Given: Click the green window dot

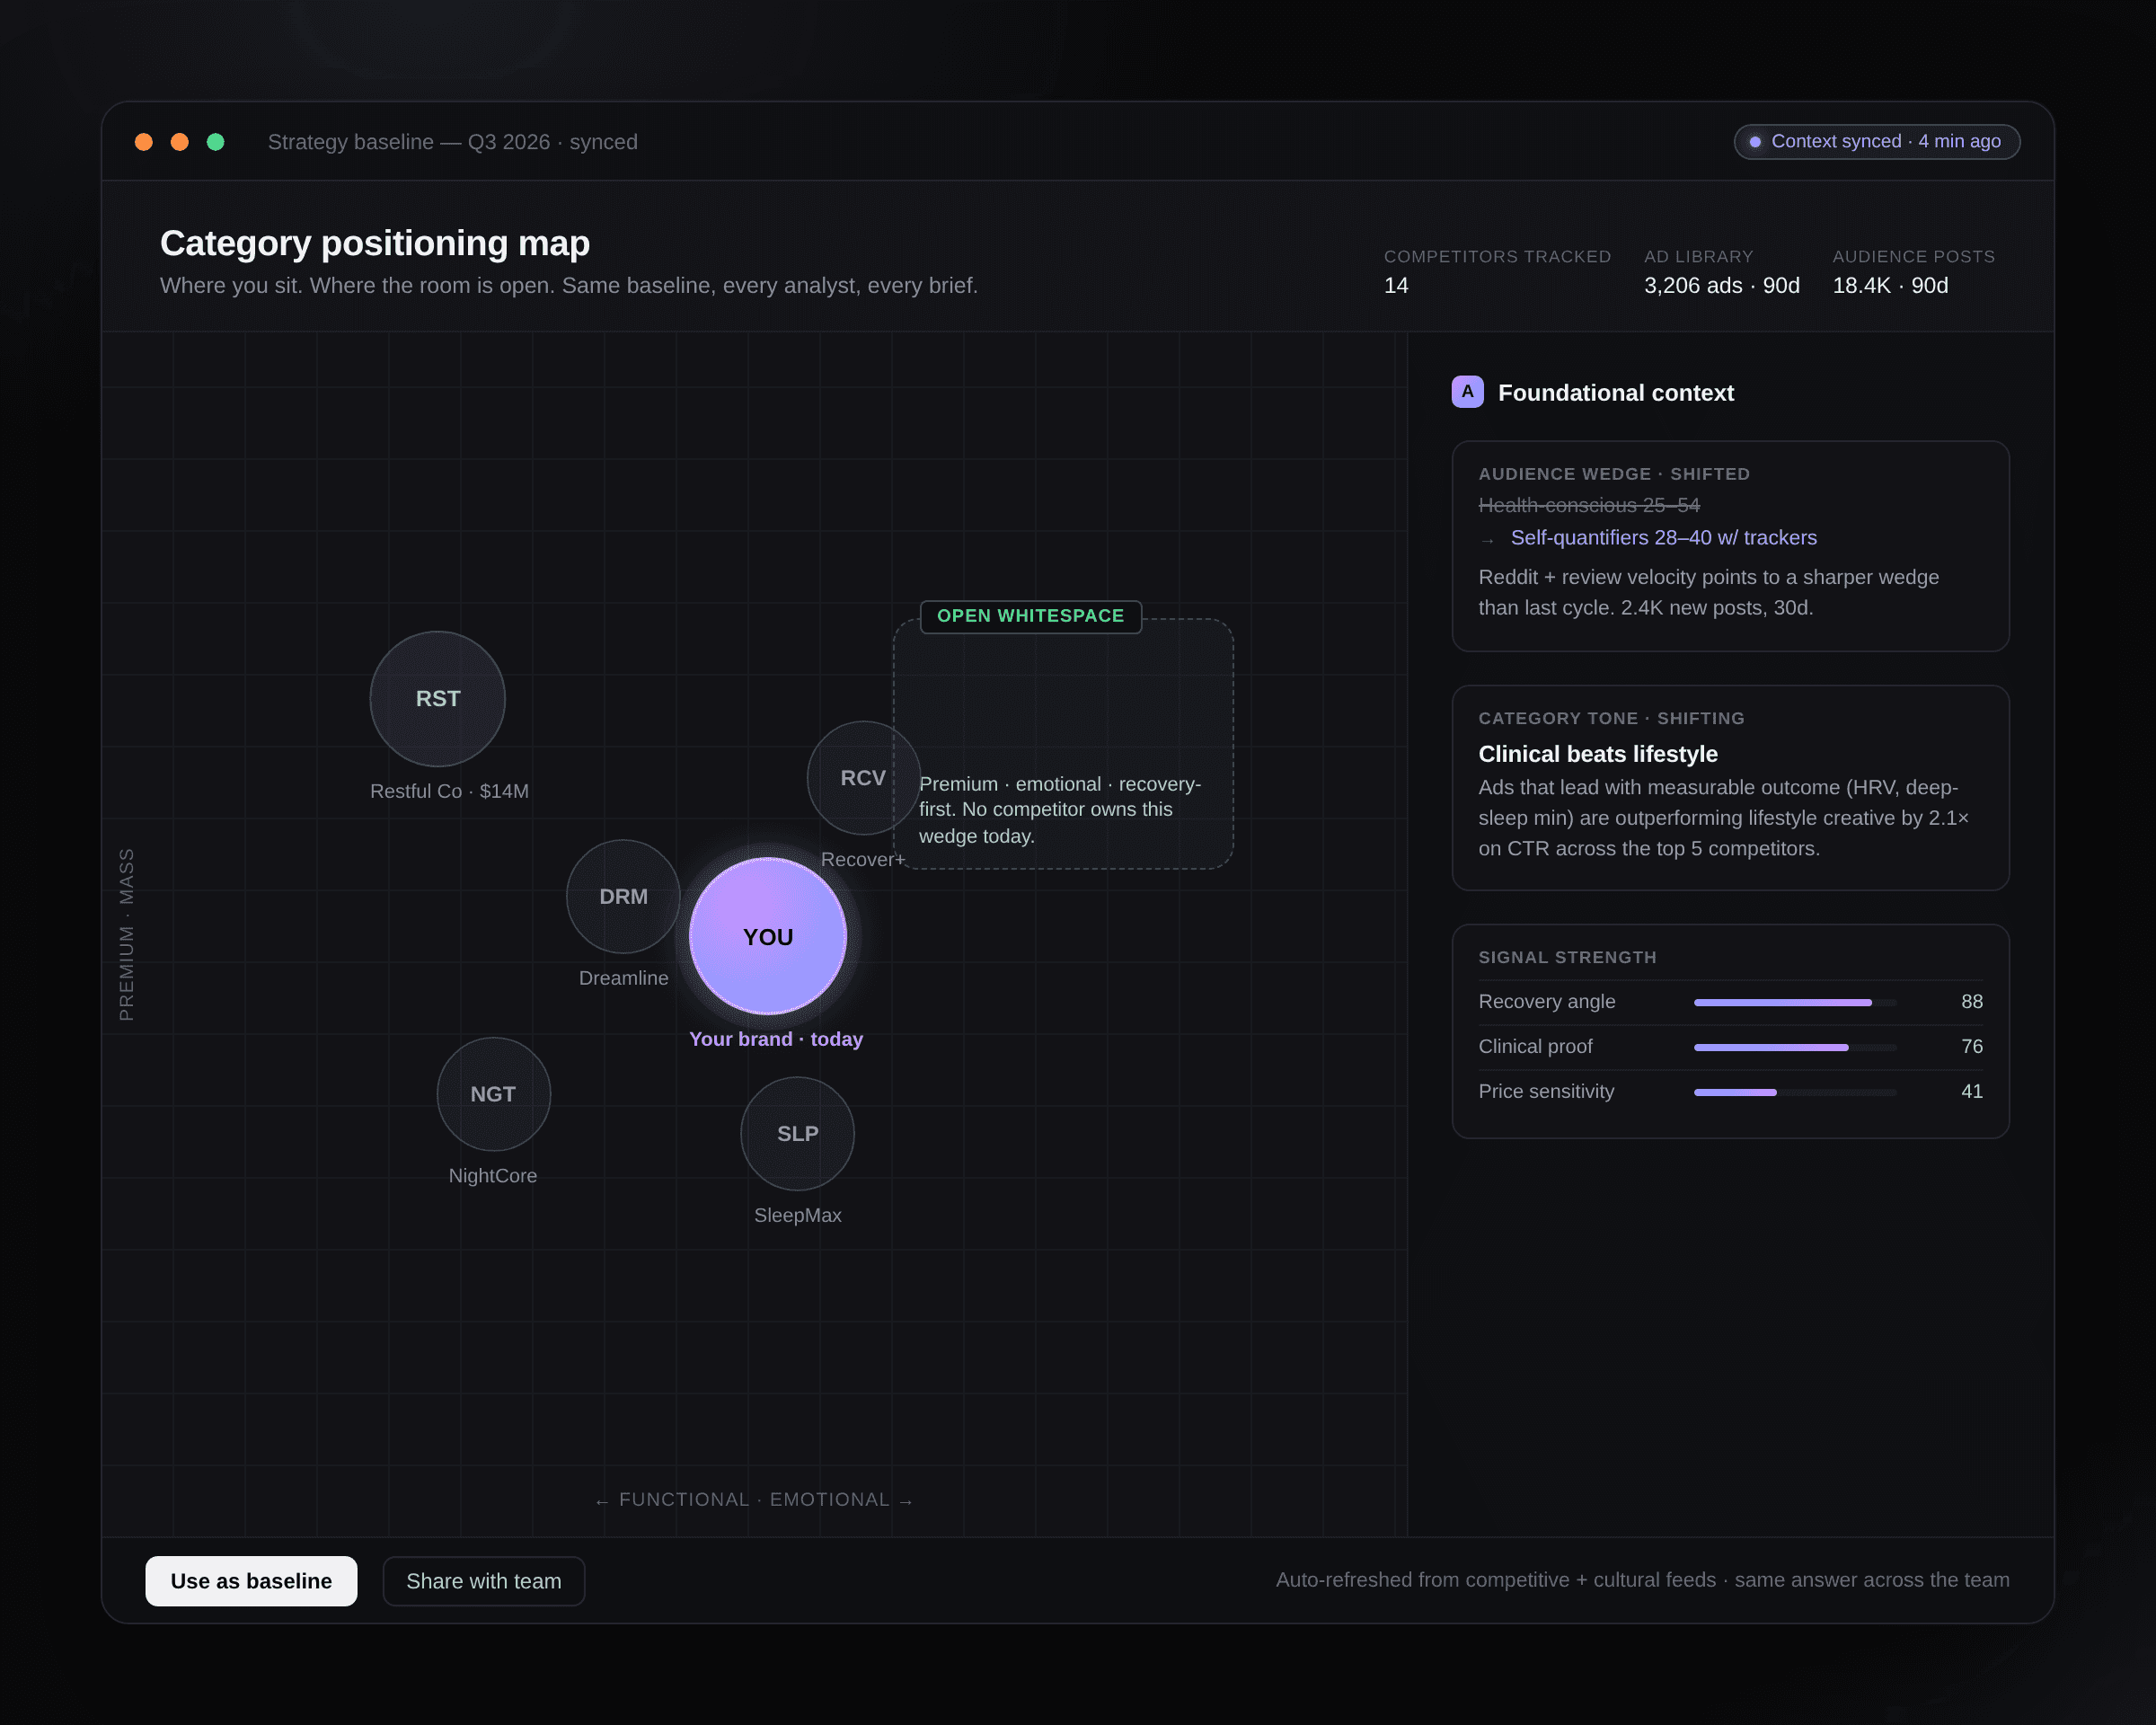Looking at the screenshot, I should coord(215,142).
